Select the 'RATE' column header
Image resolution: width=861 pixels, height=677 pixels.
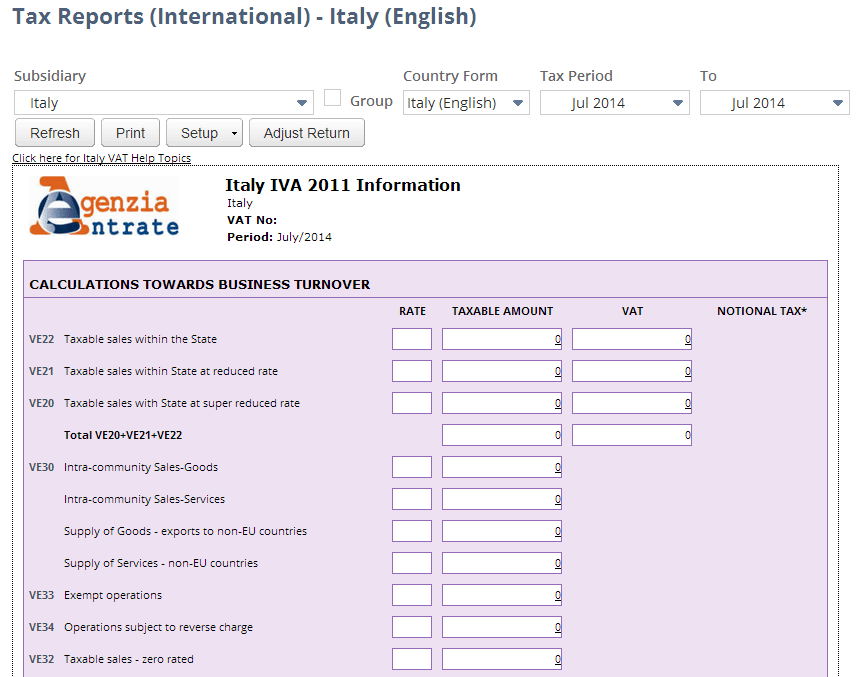pos(412,311)
